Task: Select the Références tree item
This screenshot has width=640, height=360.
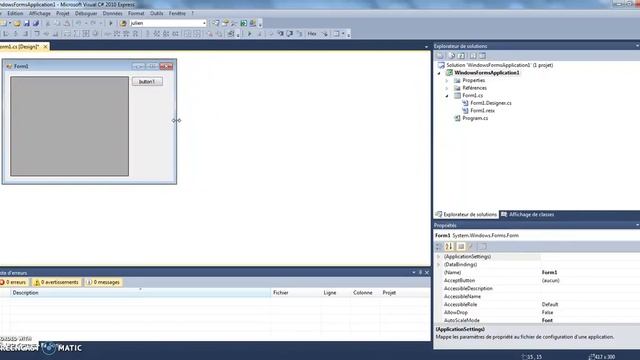Action: 474,88
